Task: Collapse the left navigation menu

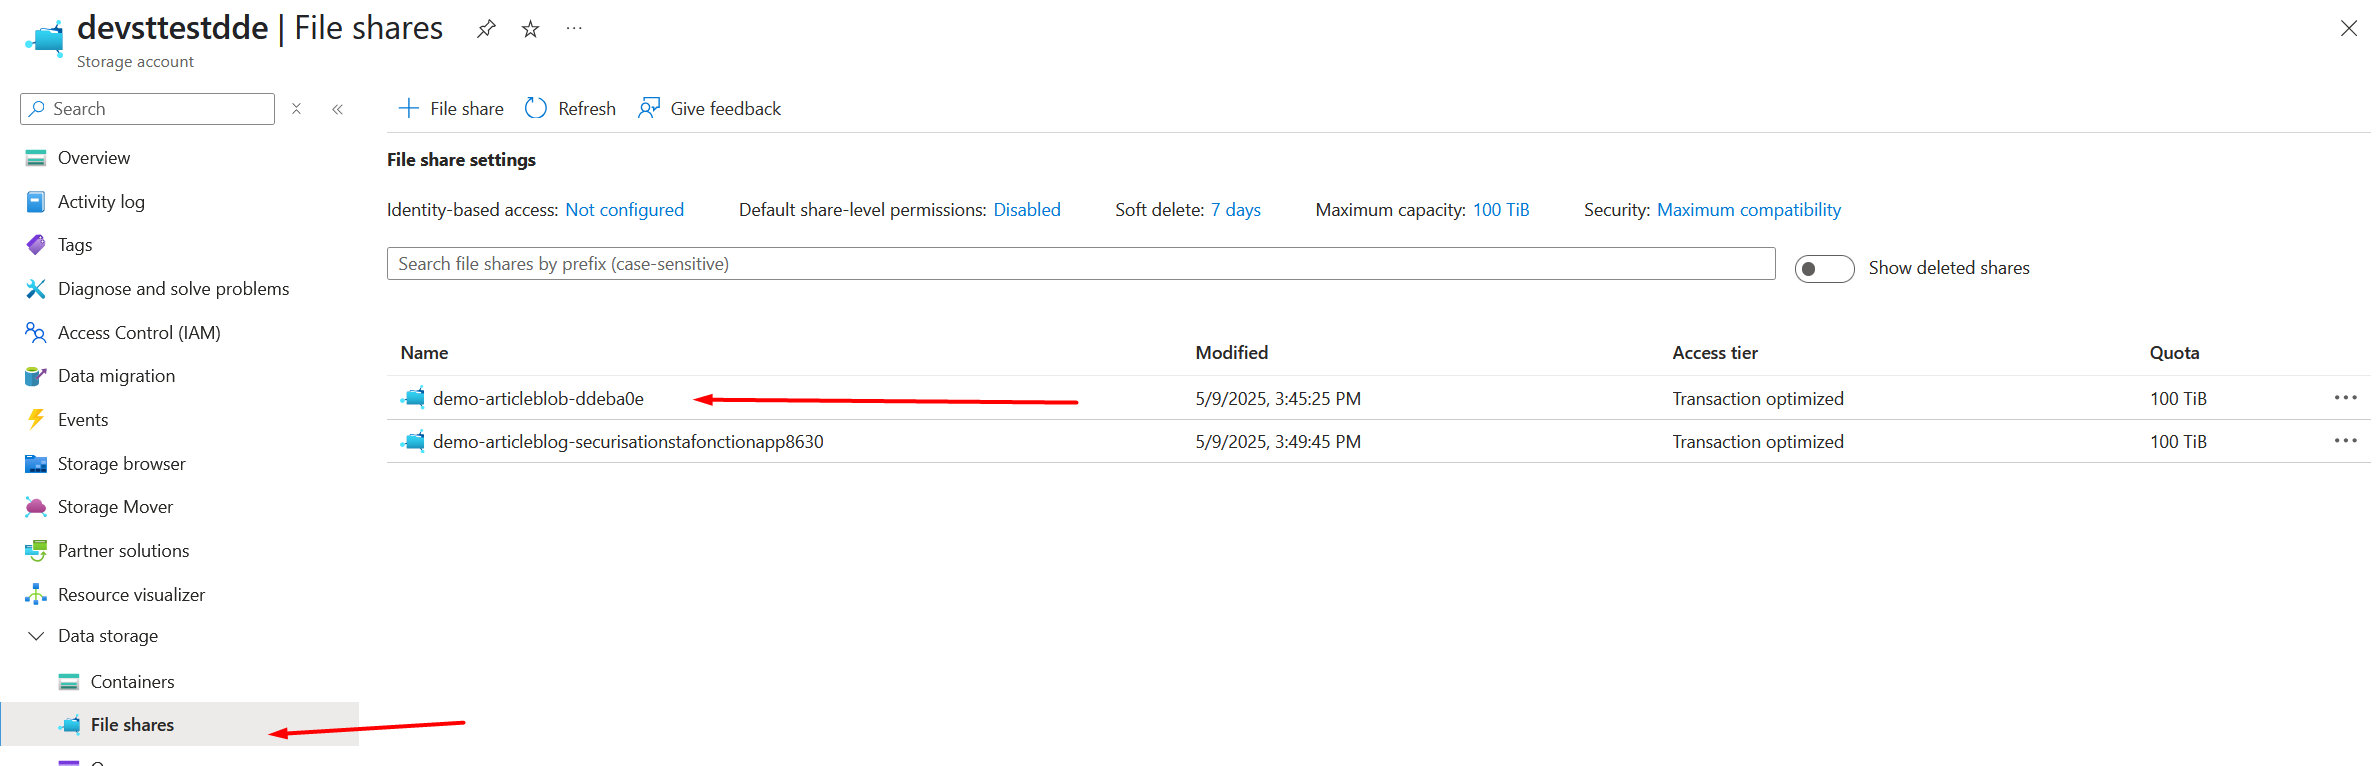Action: click(x=338, y=109)
